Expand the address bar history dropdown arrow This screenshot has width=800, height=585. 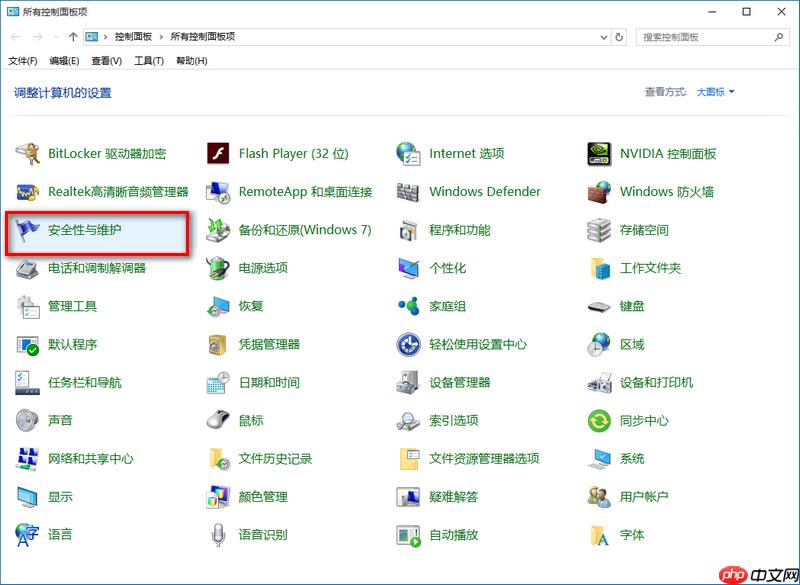click(604, 37)
